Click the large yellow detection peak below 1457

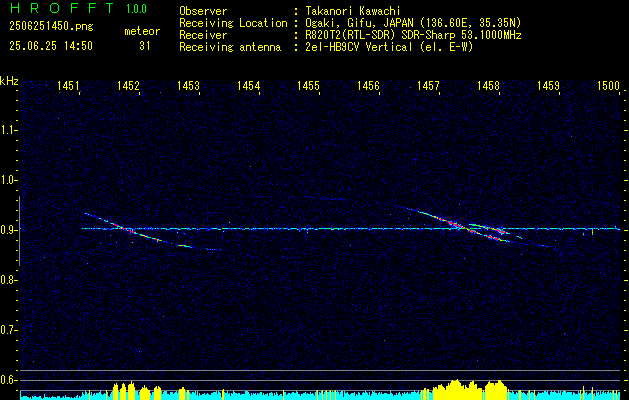click(455, 388)
